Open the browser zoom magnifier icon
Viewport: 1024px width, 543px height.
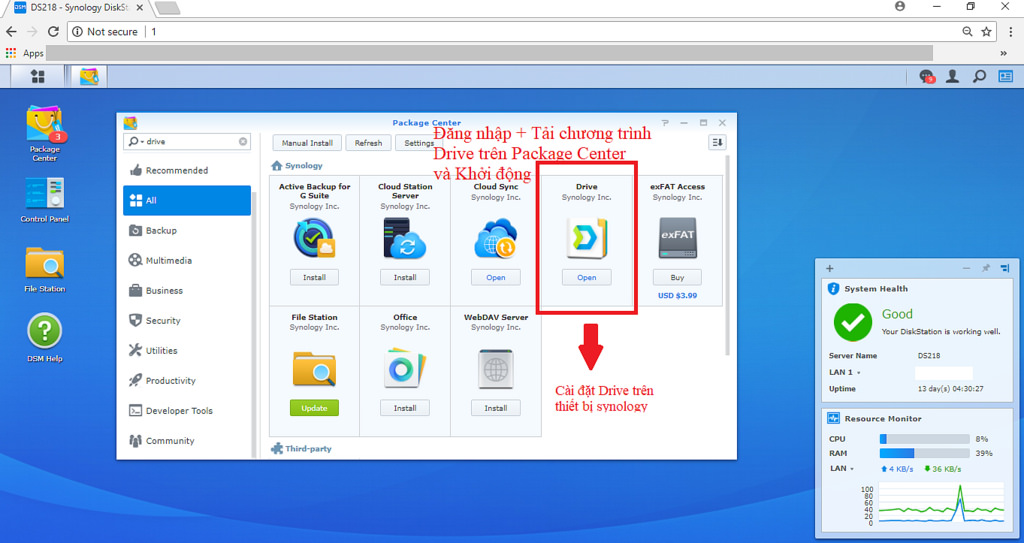tap(967, 31)
